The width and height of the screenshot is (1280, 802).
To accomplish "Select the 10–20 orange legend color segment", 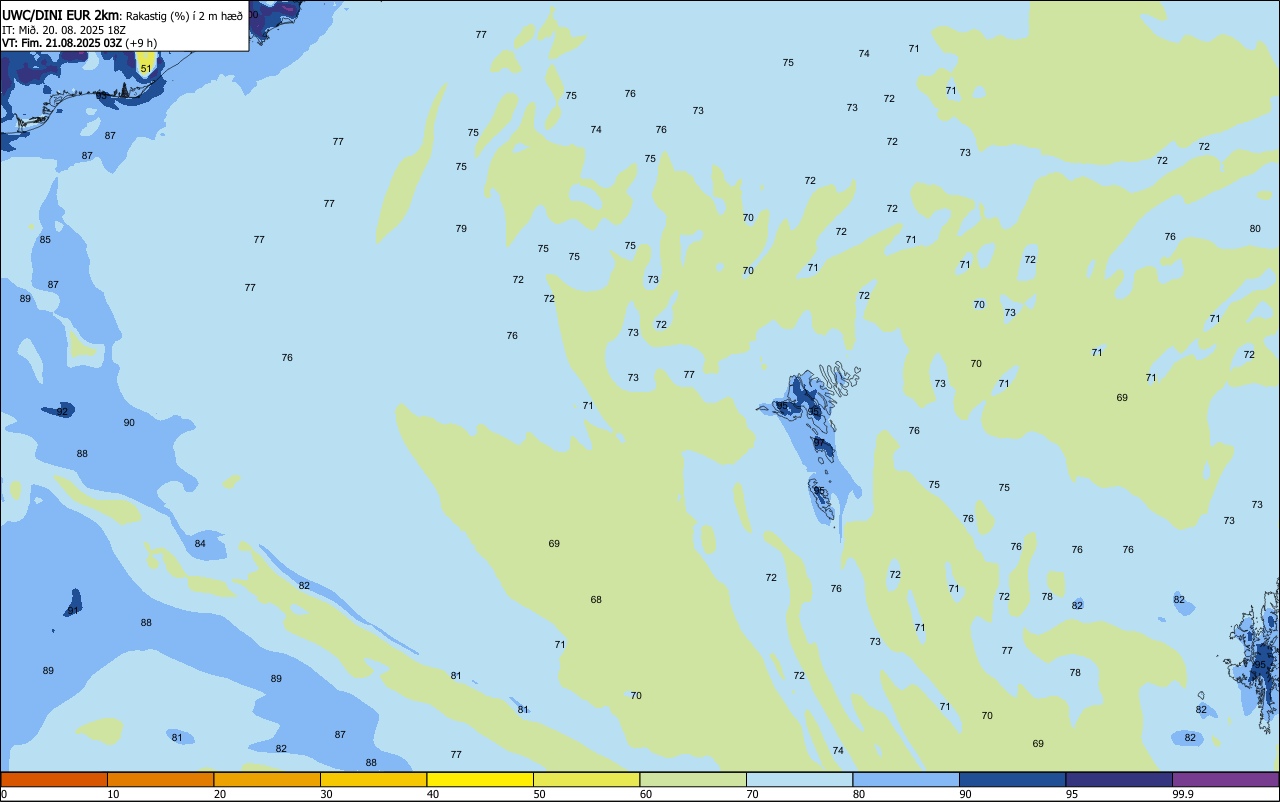I will point(160,779).
